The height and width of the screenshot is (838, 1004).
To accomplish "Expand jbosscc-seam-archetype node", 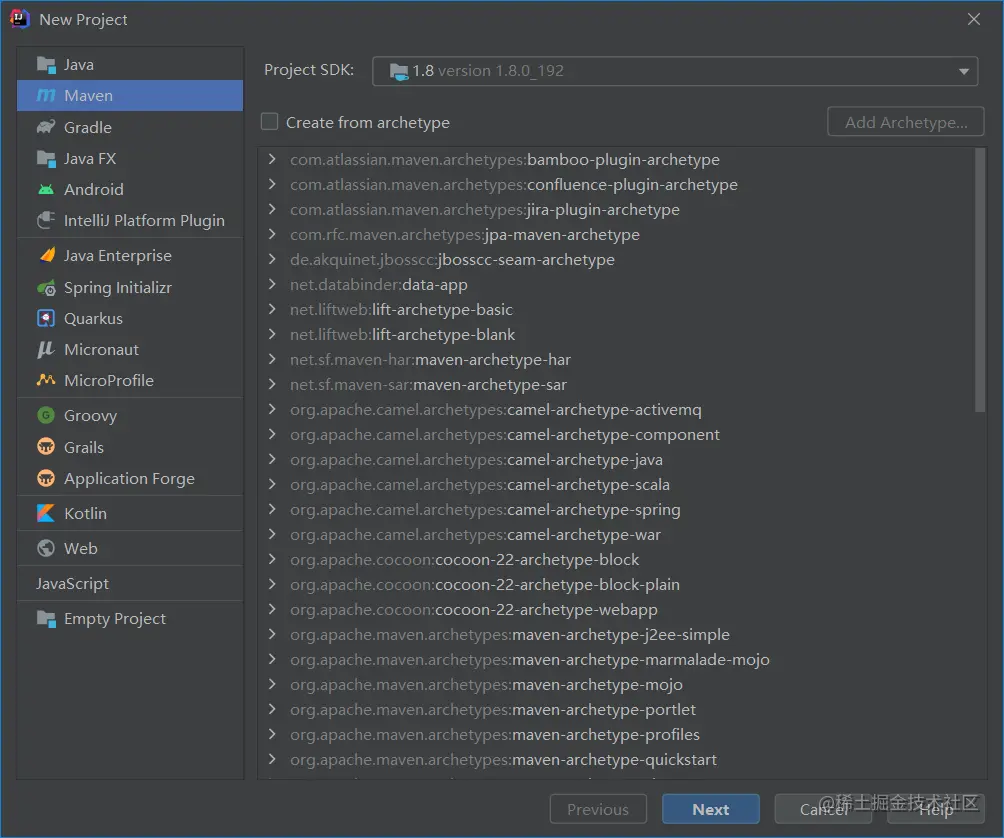I will point(272,259).
